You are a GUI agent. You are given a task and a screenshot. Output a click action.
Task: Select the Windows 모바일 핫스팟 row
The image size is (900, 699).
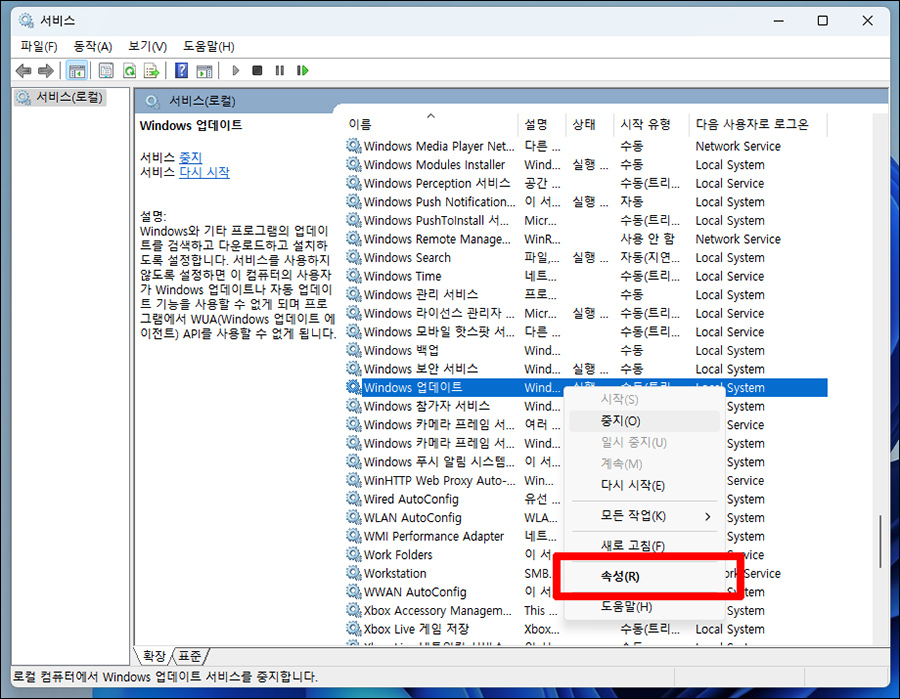point(586,332)
